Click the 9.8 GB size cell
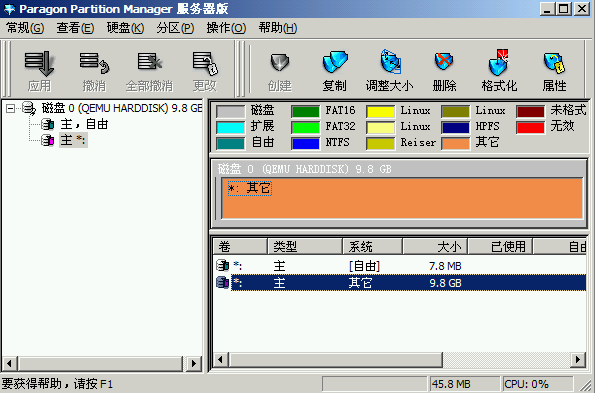 pos(445,283)
